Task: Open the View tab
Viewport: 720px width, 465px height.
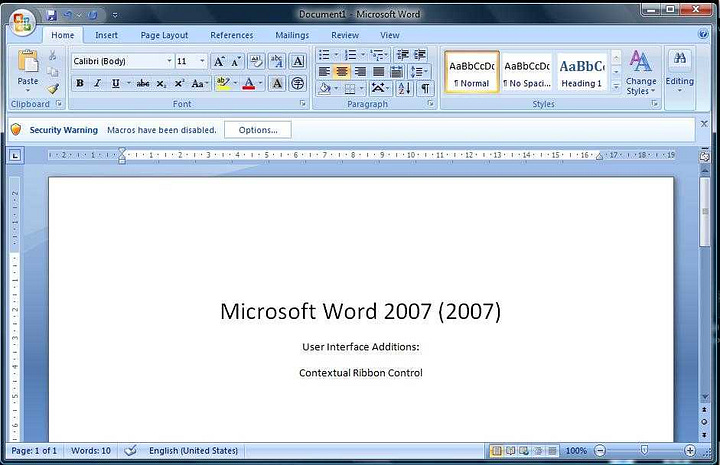Action: 389,35
